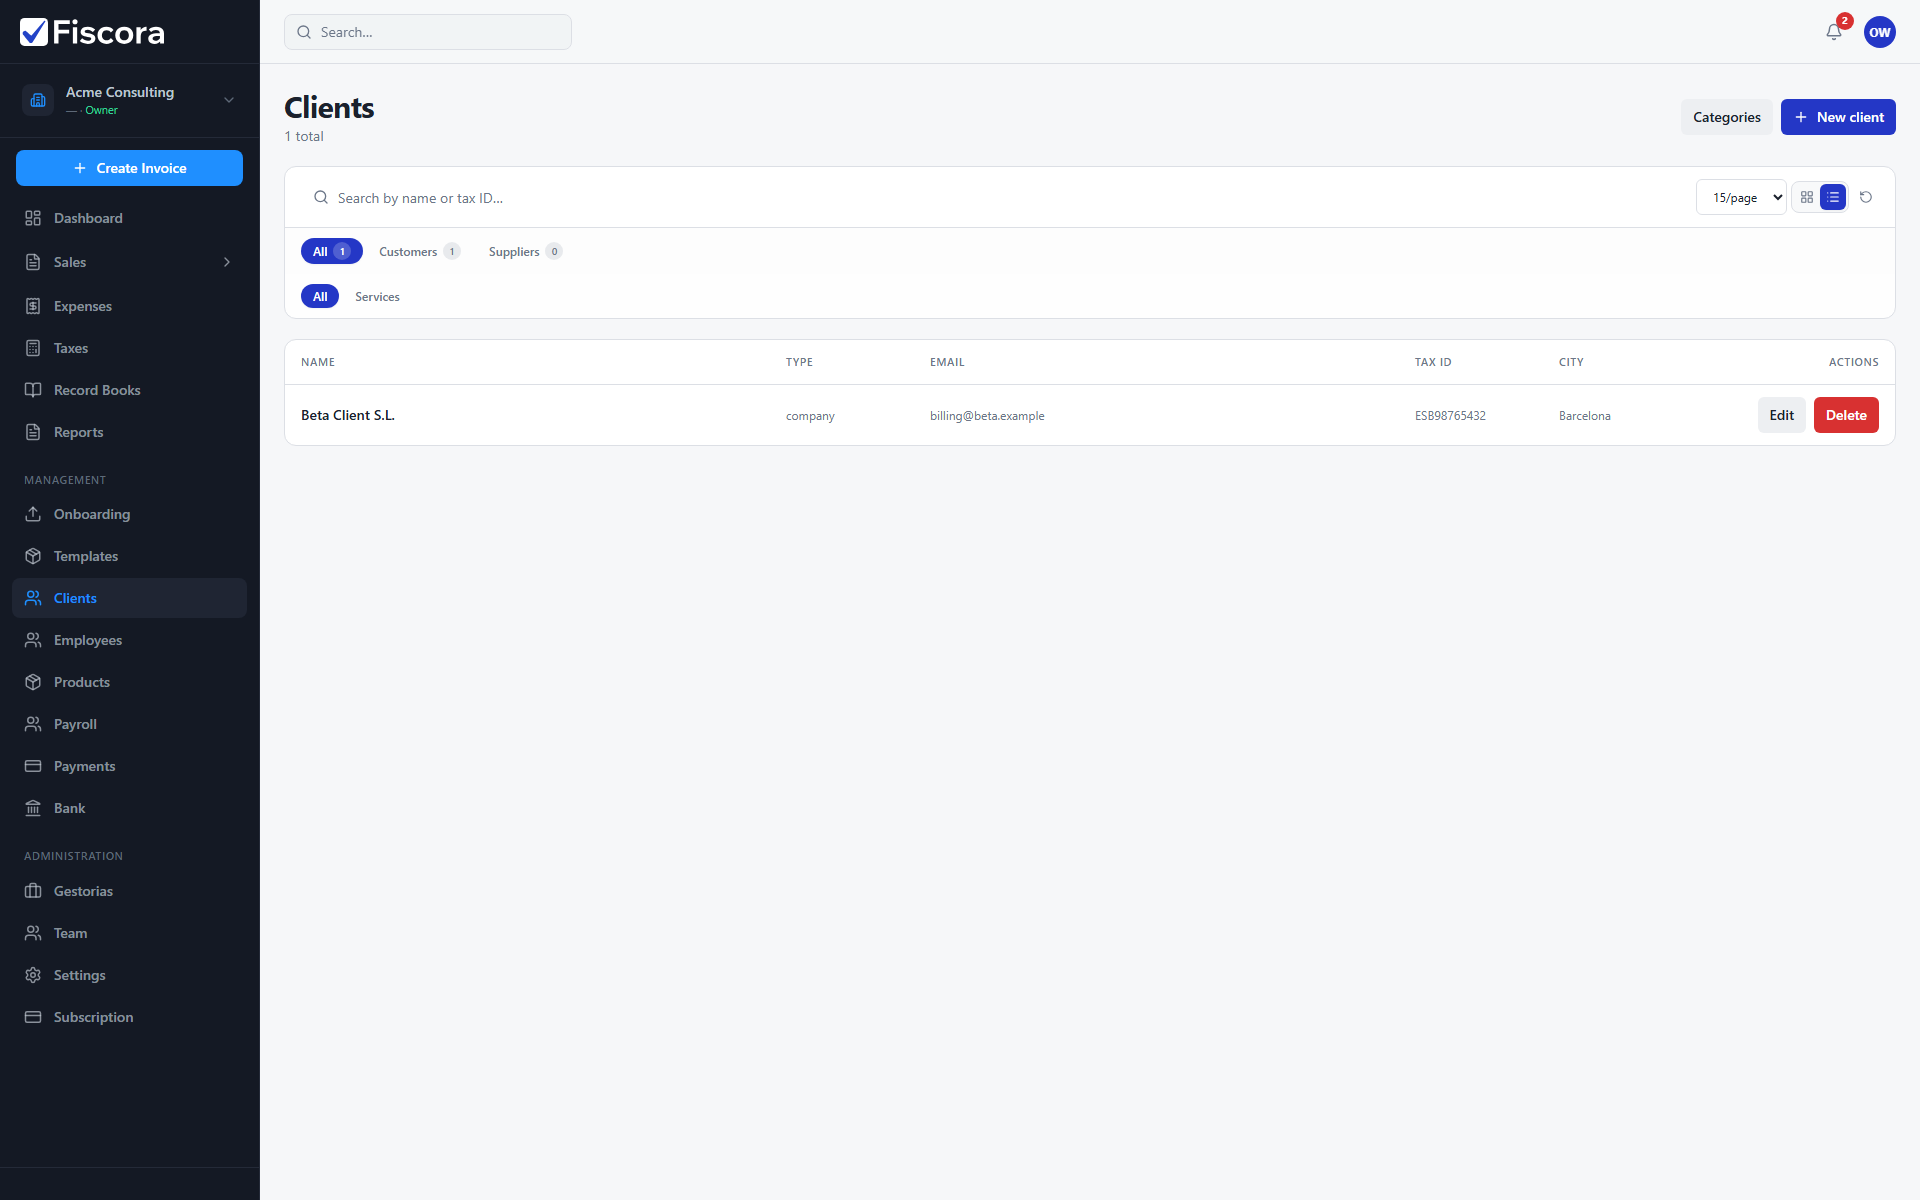Image resolution: width=1920 pixels, height=1200 pixels.
Task: Open Expenses via its receipt icon
Action: point(33,306)
